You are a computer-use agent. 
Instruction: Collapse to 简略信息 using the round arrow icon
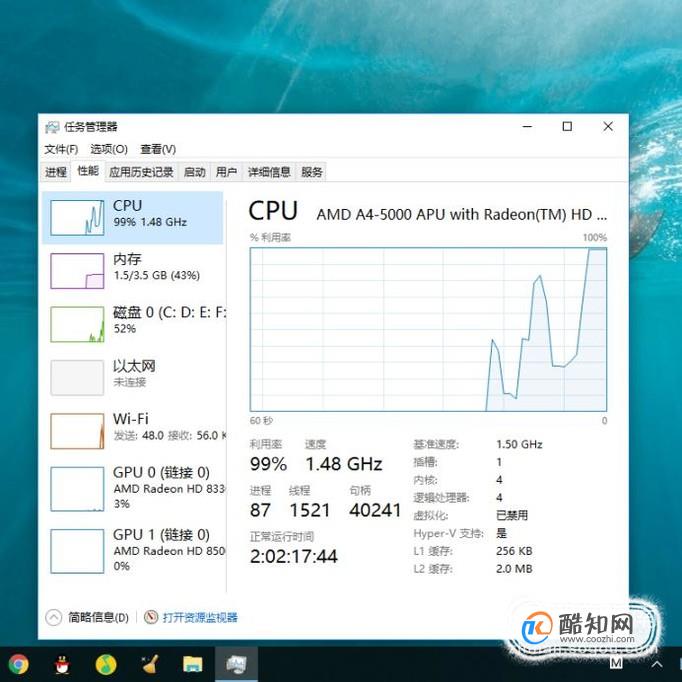click(x=53, y=618)
